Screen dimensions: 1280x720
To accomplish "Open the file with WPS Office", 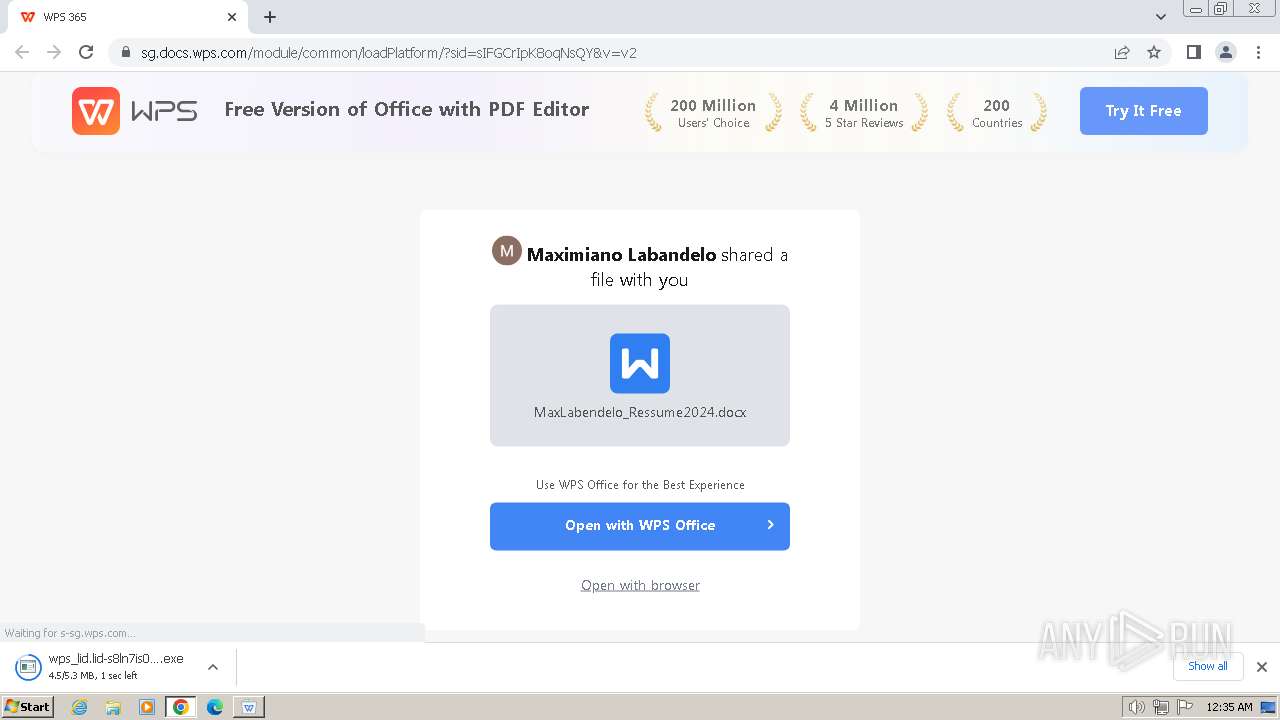I will click(x=640, y=526).
